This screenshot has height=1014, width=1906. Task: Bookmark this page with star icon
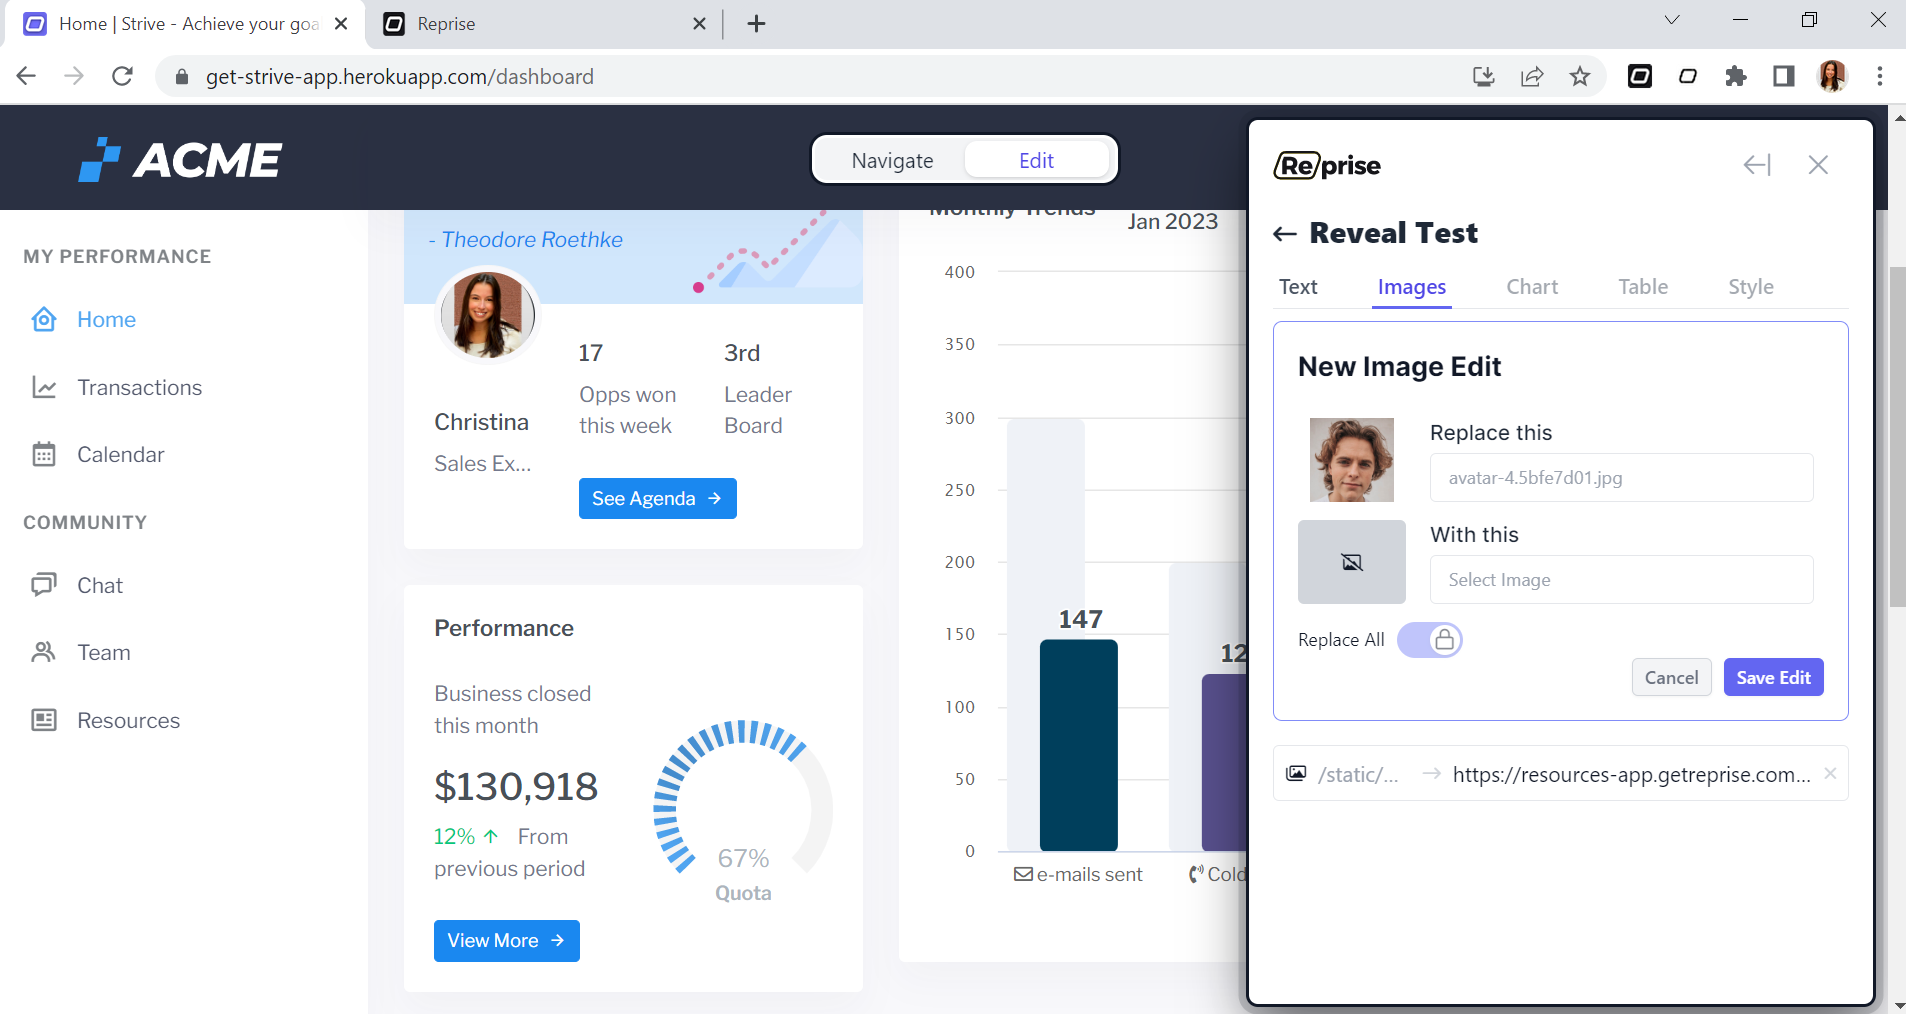[x=1580, y=76]
